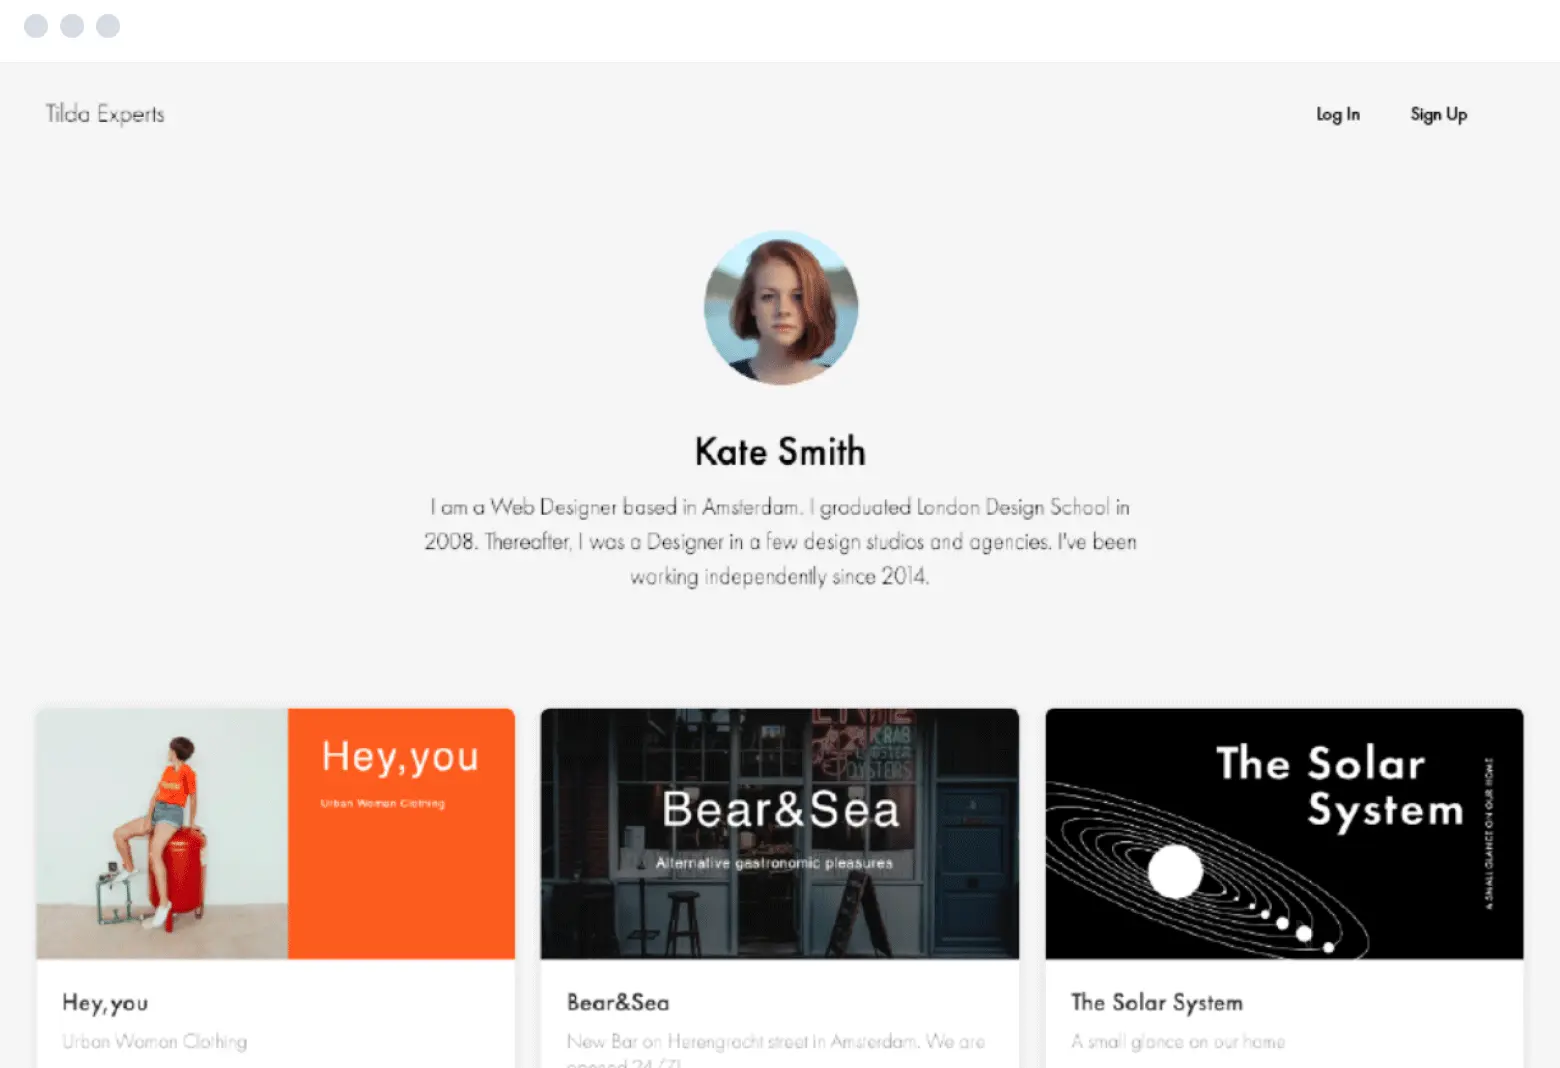
Task: Click the New Bar on Herengracht description
Action: coord(775,1041)
